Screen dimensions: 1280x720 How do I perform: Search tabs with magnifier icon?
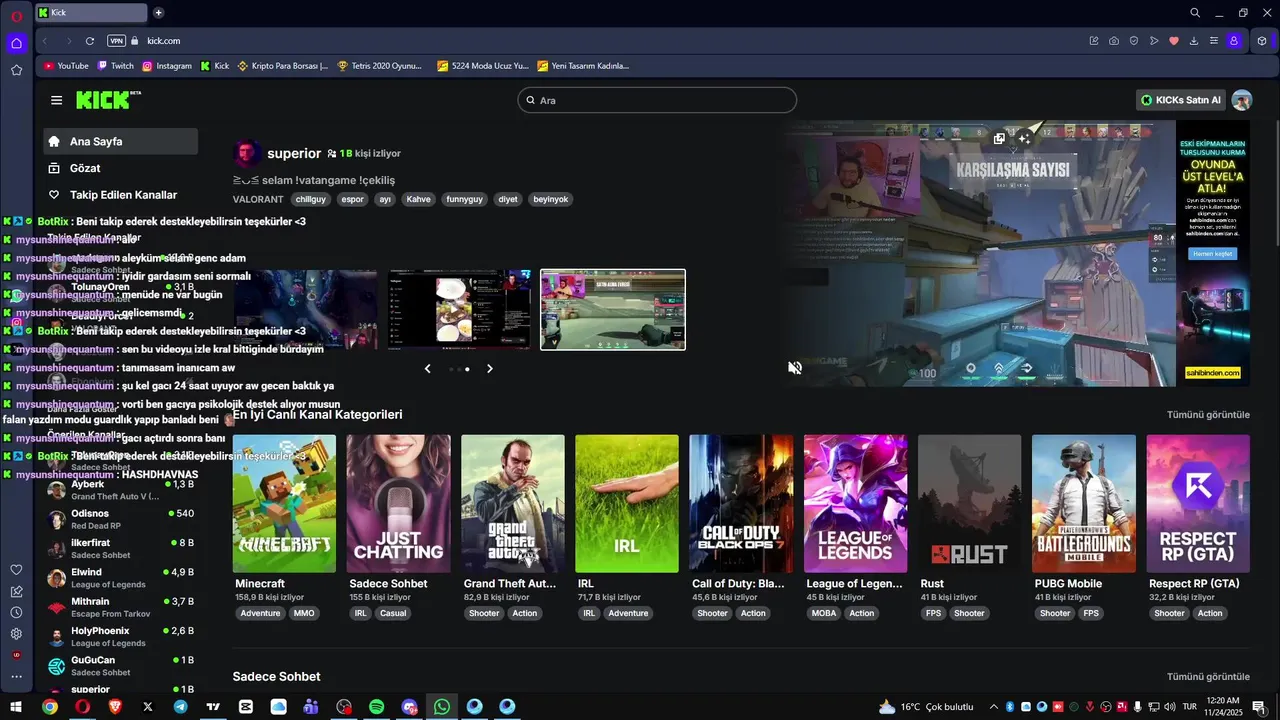point(1195,13)
